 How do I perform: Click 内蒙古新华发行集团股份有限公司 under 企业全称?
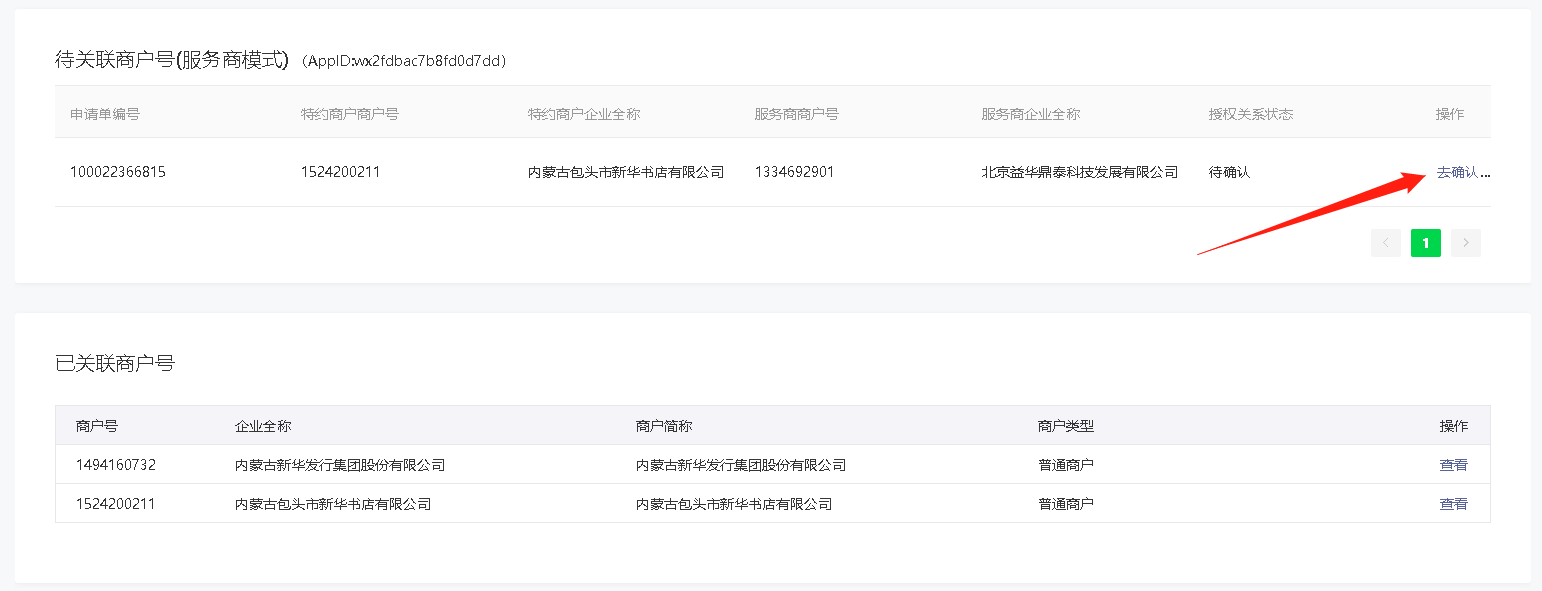(x=340, y=465)
